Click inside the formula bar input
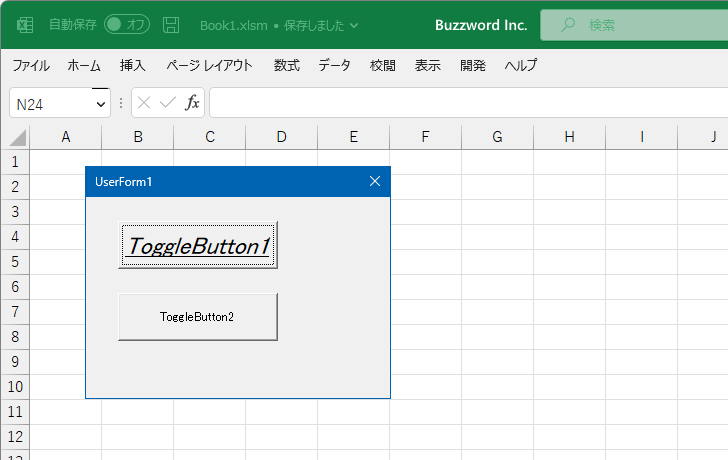This screenshot has height=460, width=728. click(460, 103)
